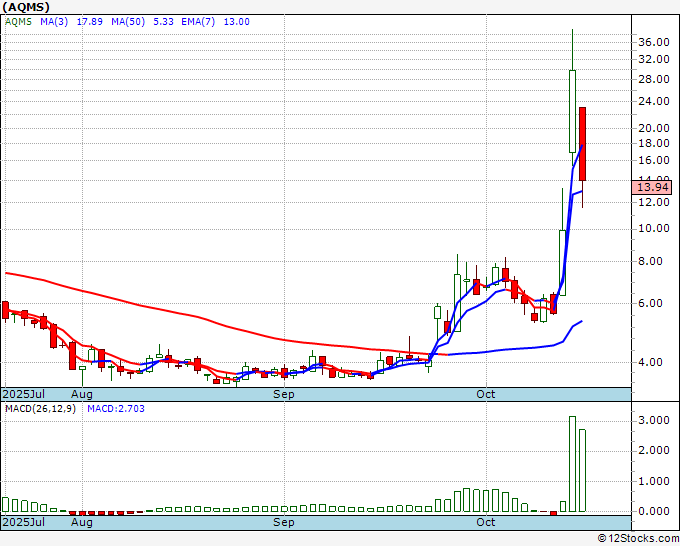Viewport: 680px width, 546px height.
Task: Click the MA(50) legend label
Action: click(x=128, y=22)
